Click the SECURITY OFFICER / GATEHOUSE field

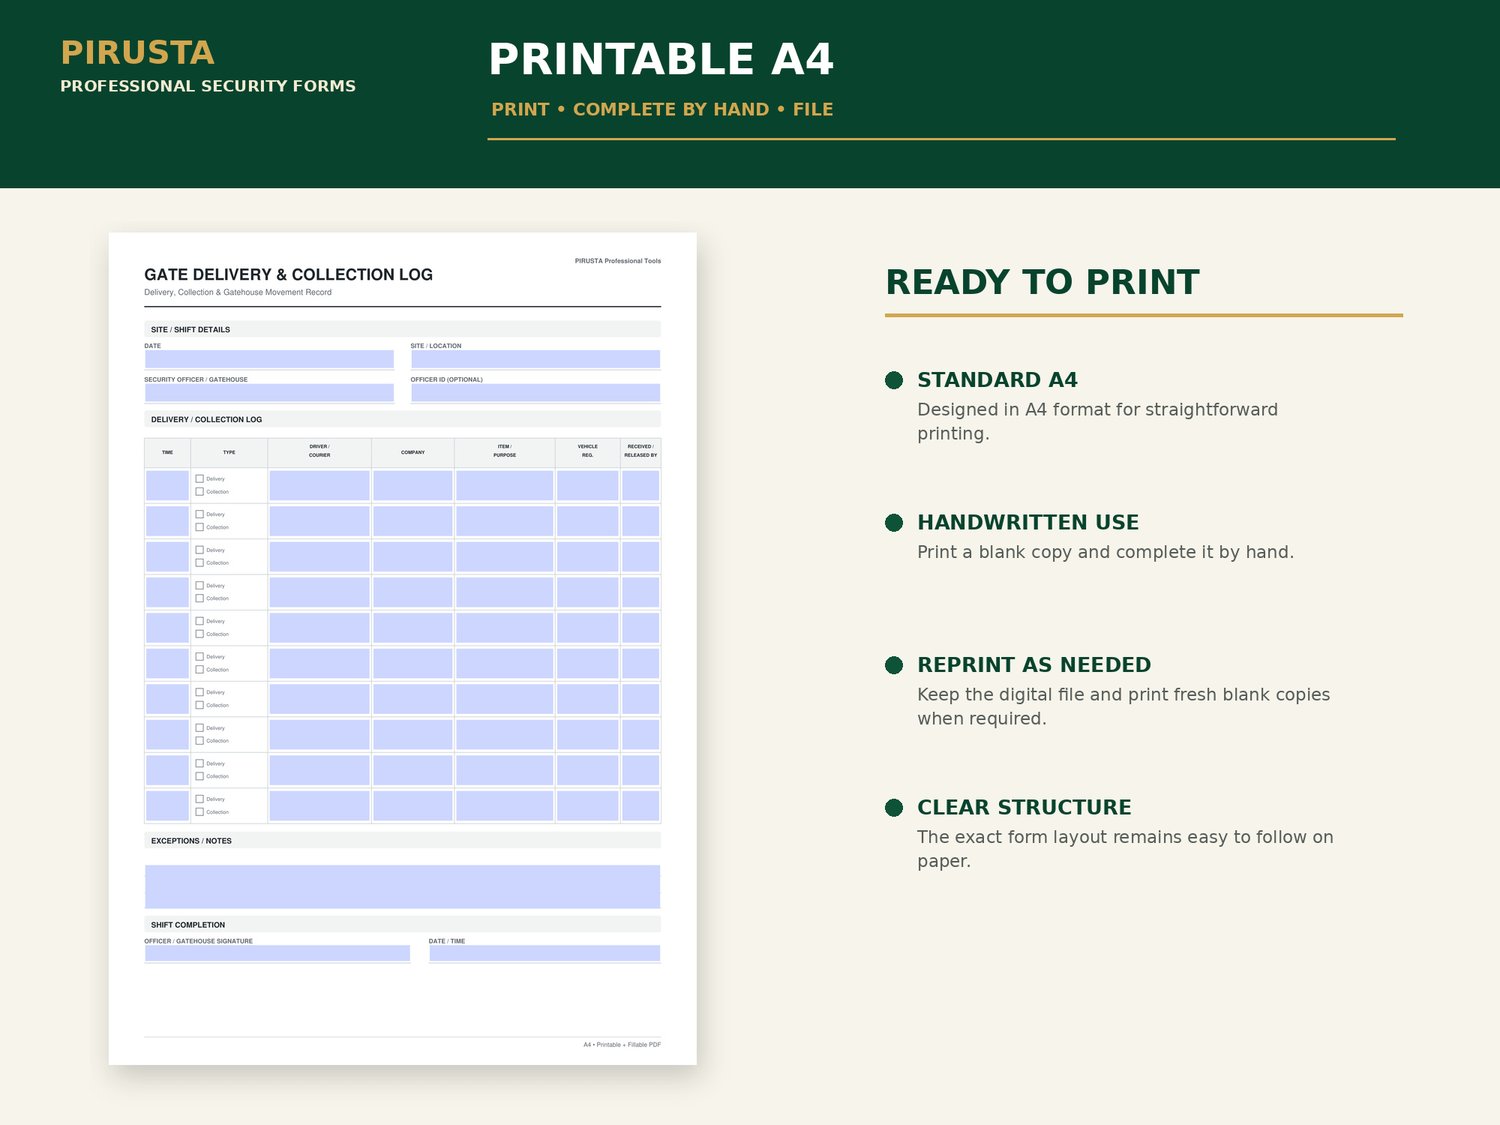pos(269,393)
